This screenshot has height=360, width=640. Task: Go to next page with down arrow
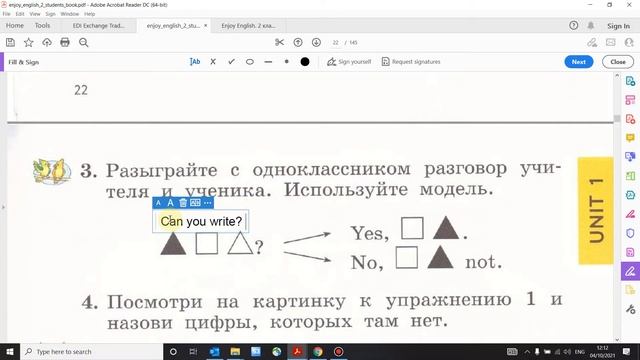click(316, 42)
